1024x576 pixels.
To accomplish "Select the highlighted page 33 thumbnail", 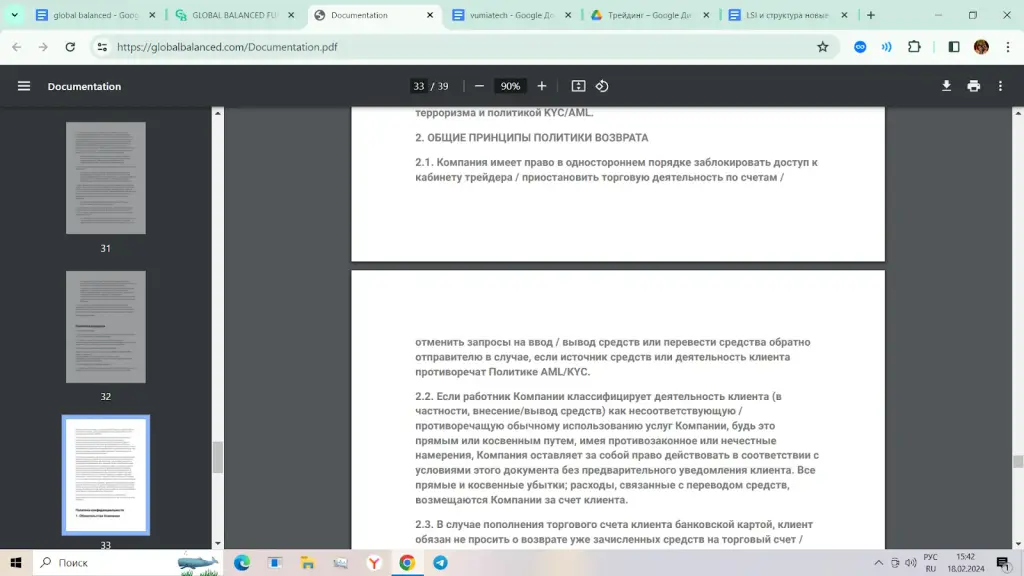I will pos(106,475).
